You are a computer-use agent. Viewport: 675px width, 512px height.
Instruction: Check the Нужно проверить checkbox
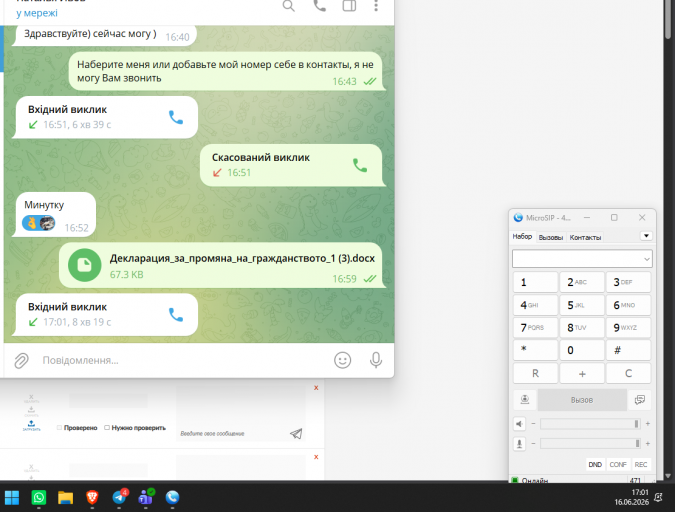pos(107,428)
